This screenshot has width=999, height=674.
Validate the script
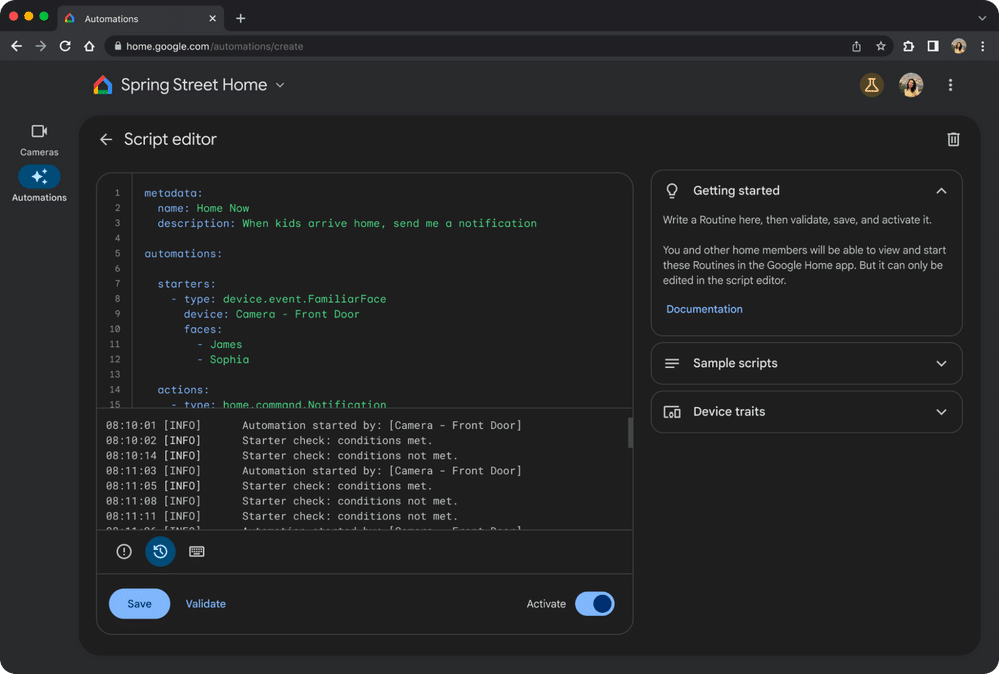click(205, 604)
